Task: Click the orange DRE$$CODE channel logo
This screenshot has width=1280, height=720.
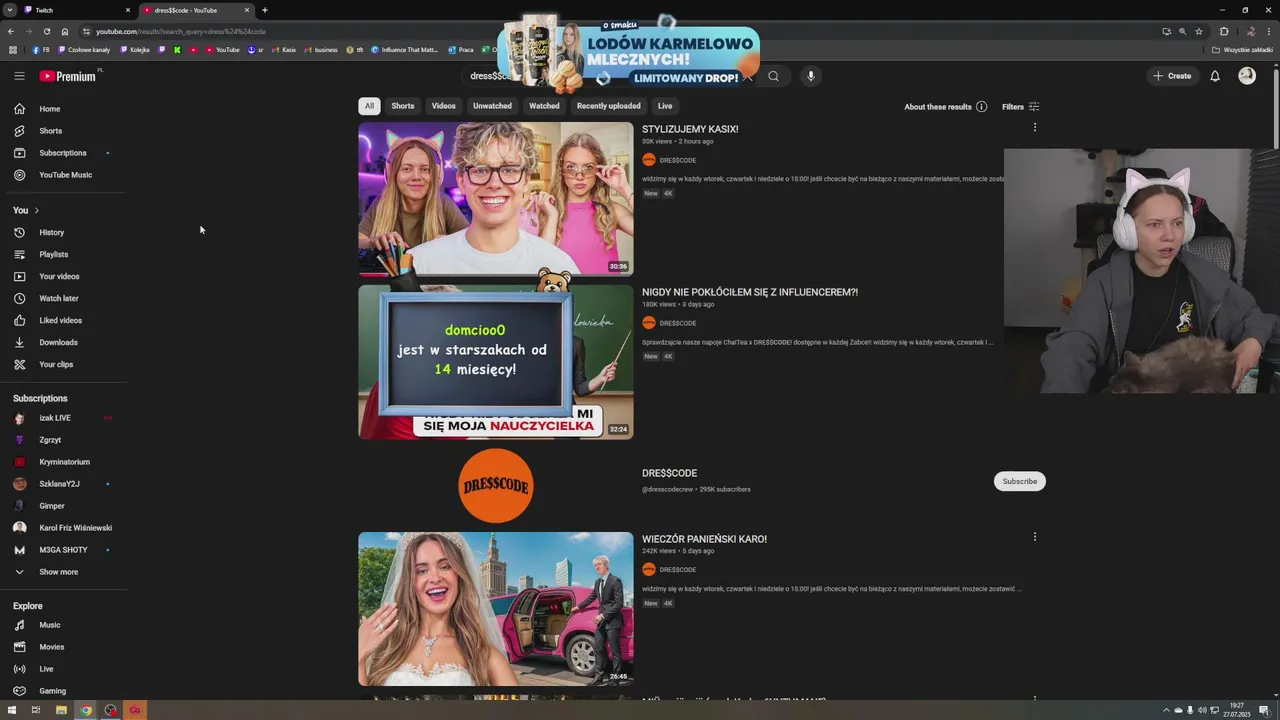Action: tap(496, 485)
